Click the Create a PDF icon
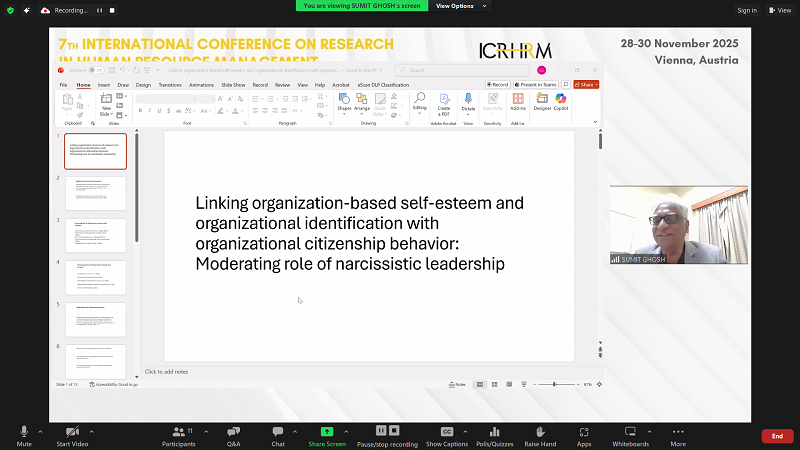800x450 pixels. [x=444, y=105]
